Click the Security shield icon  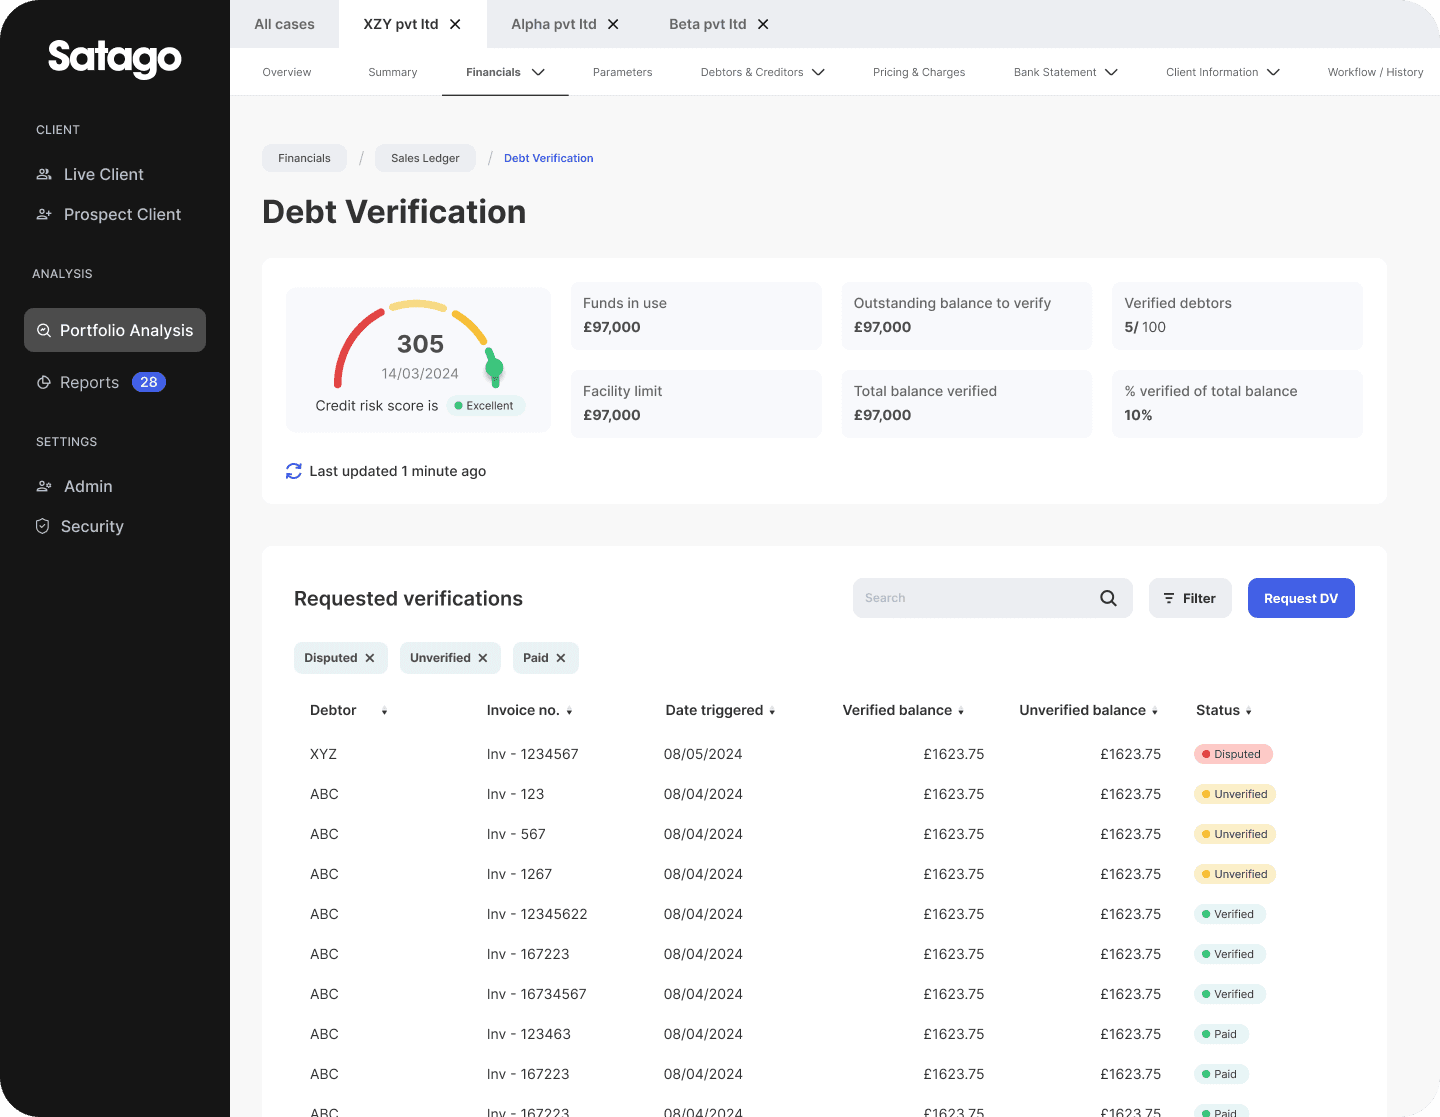42,526
